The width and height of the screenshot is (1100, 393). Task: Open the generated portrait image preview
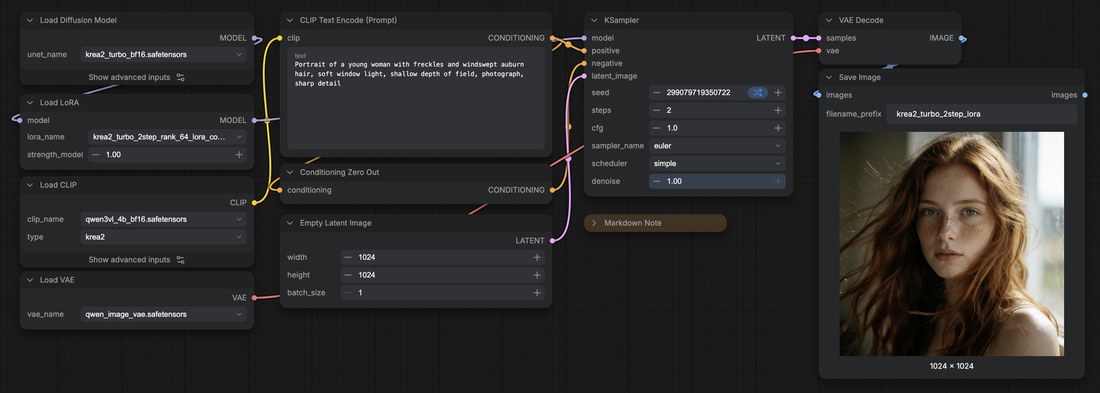tap(951, 244)
